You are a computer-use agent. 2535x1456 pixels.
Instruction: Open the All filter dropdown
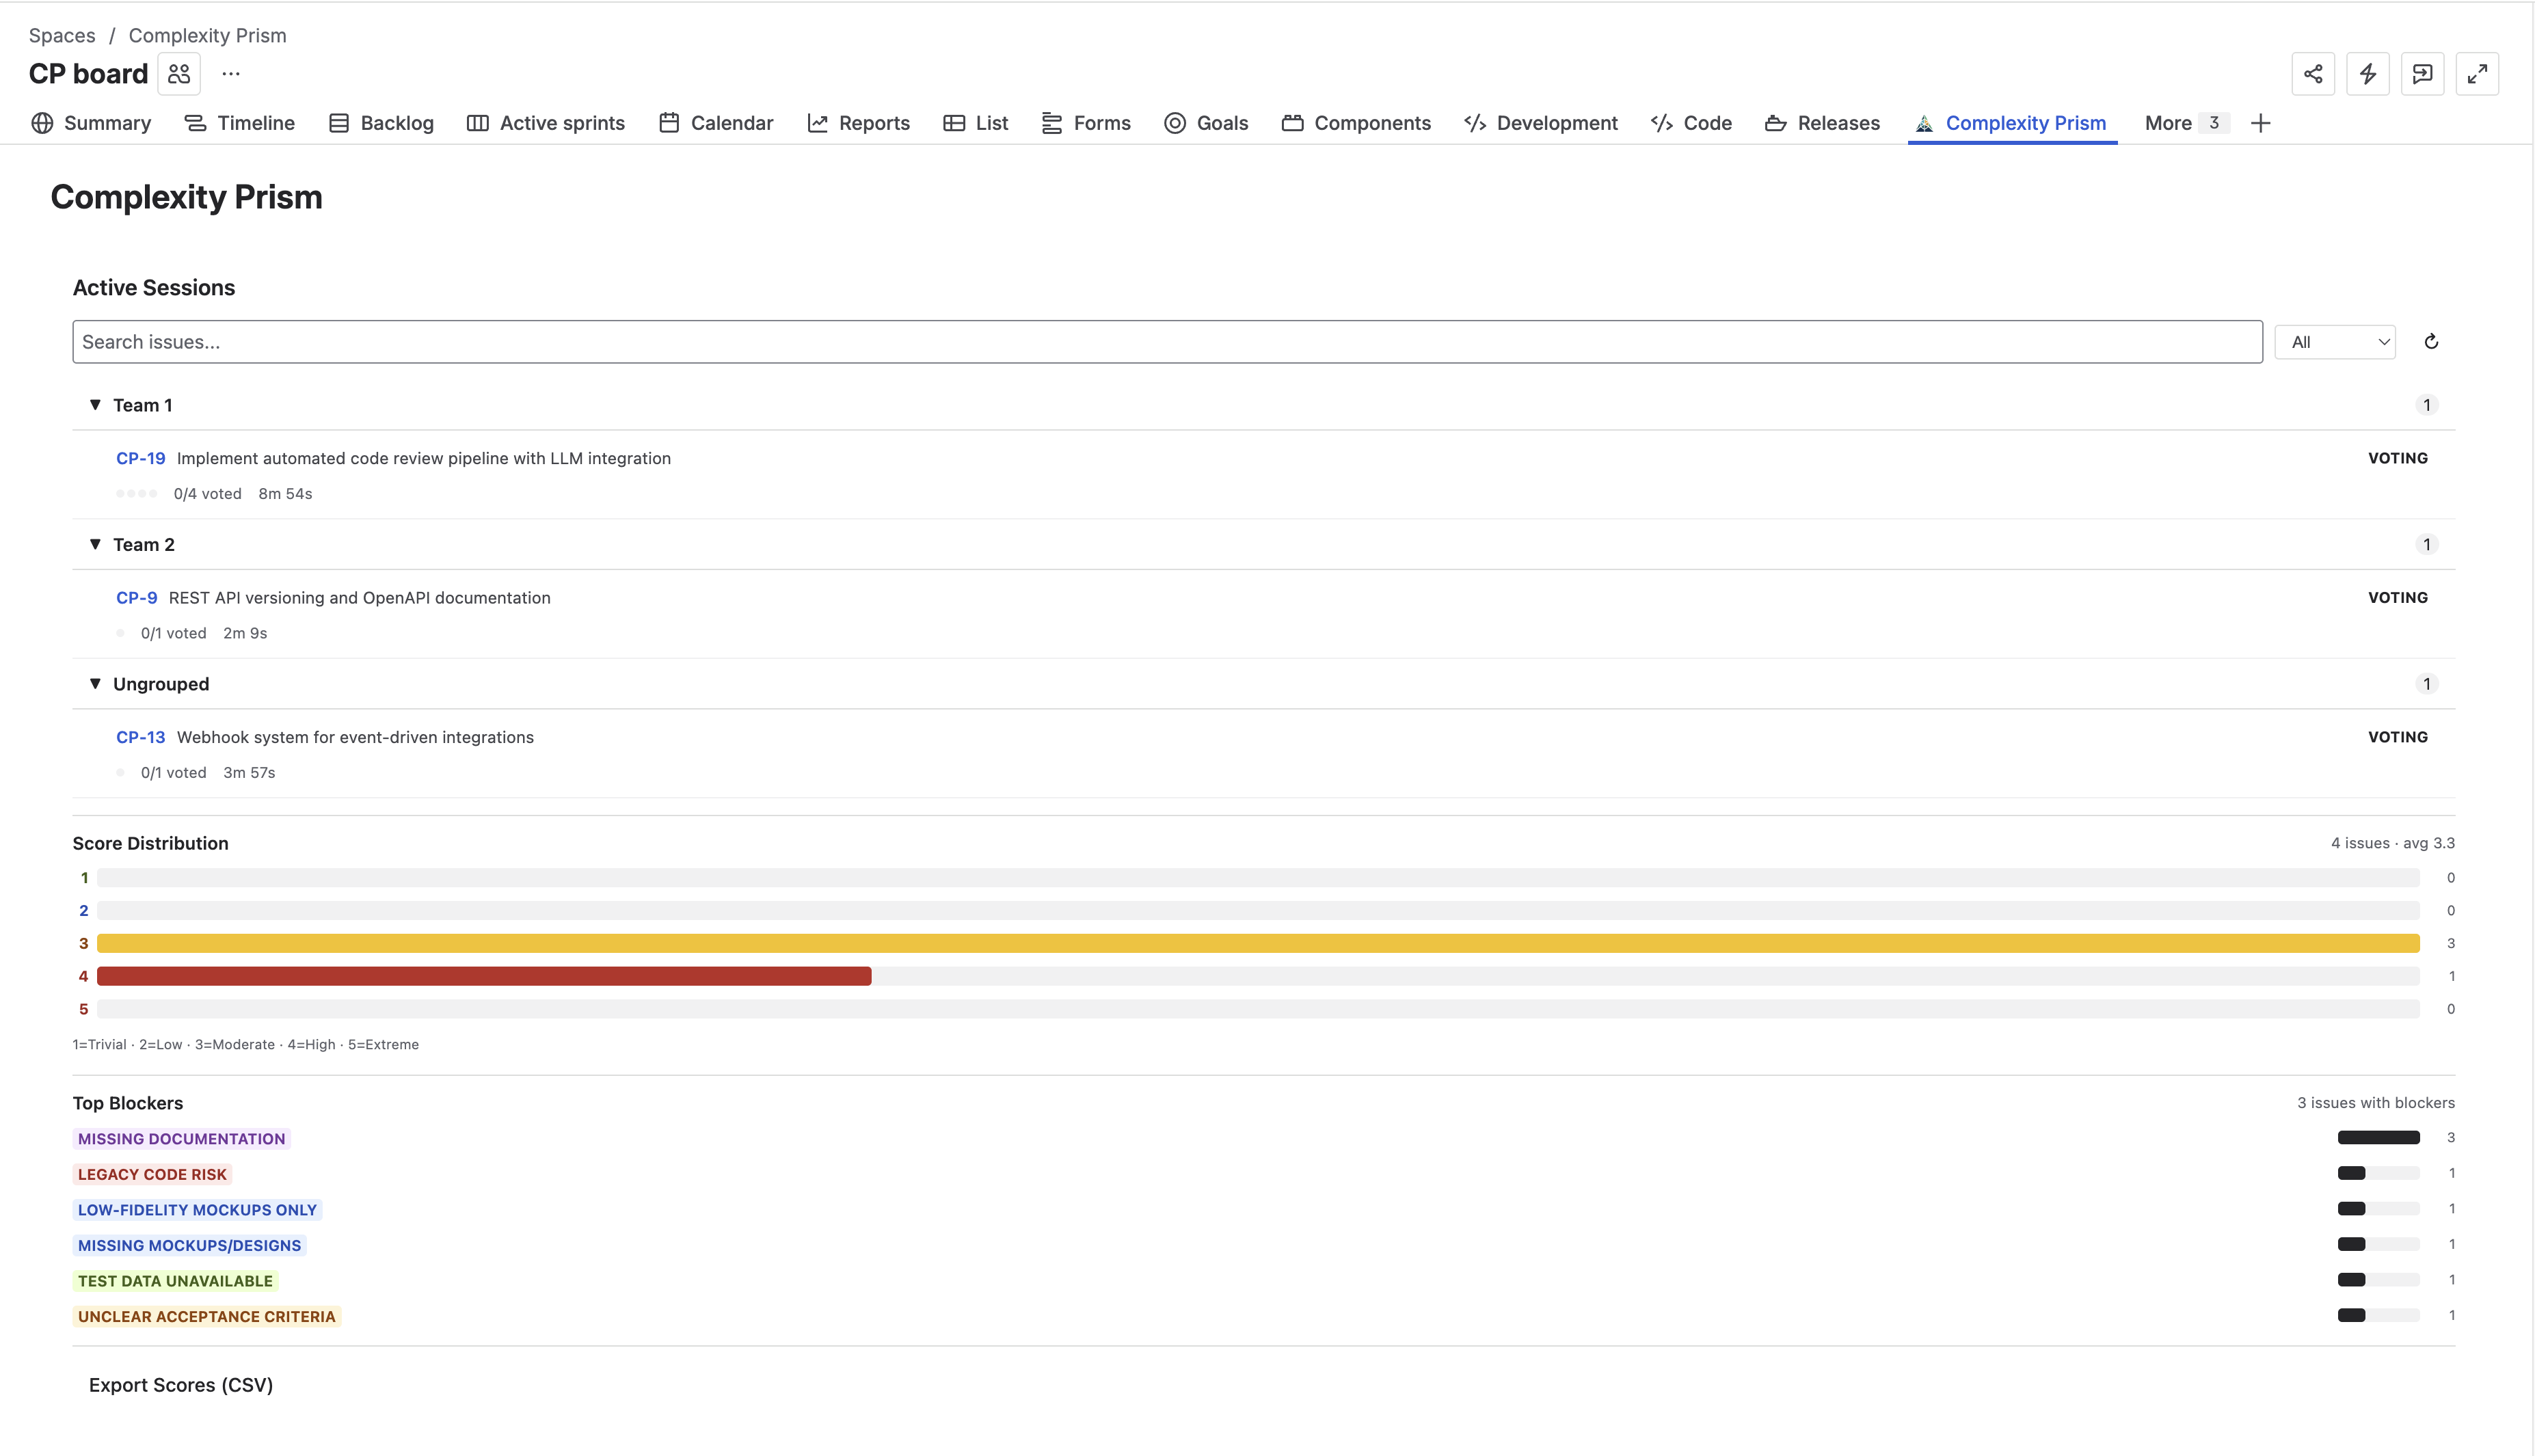click(x=2334, y=341)
